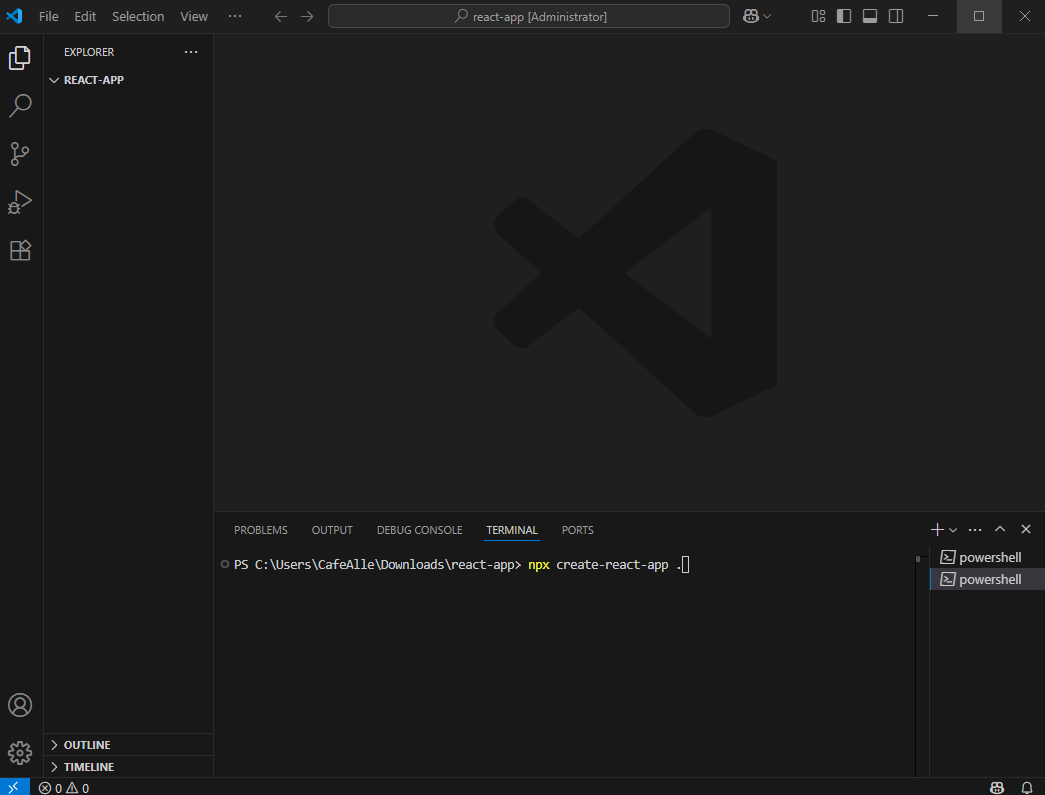Toggle the secondary side bar

[x=896, y=17]
